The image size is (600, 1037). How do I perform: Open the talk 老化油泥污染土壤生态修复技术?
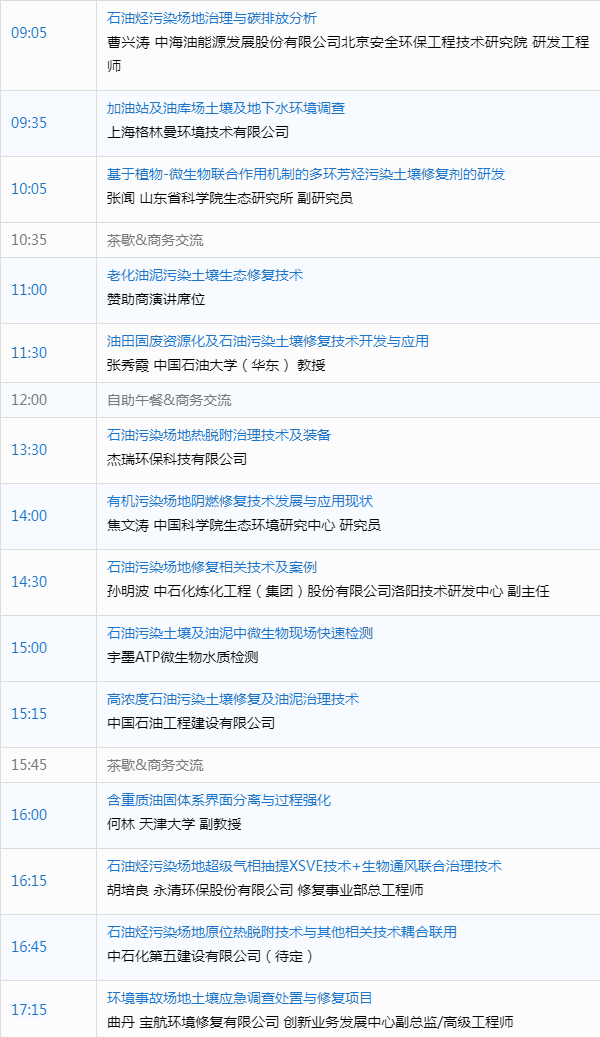(205, 274)
